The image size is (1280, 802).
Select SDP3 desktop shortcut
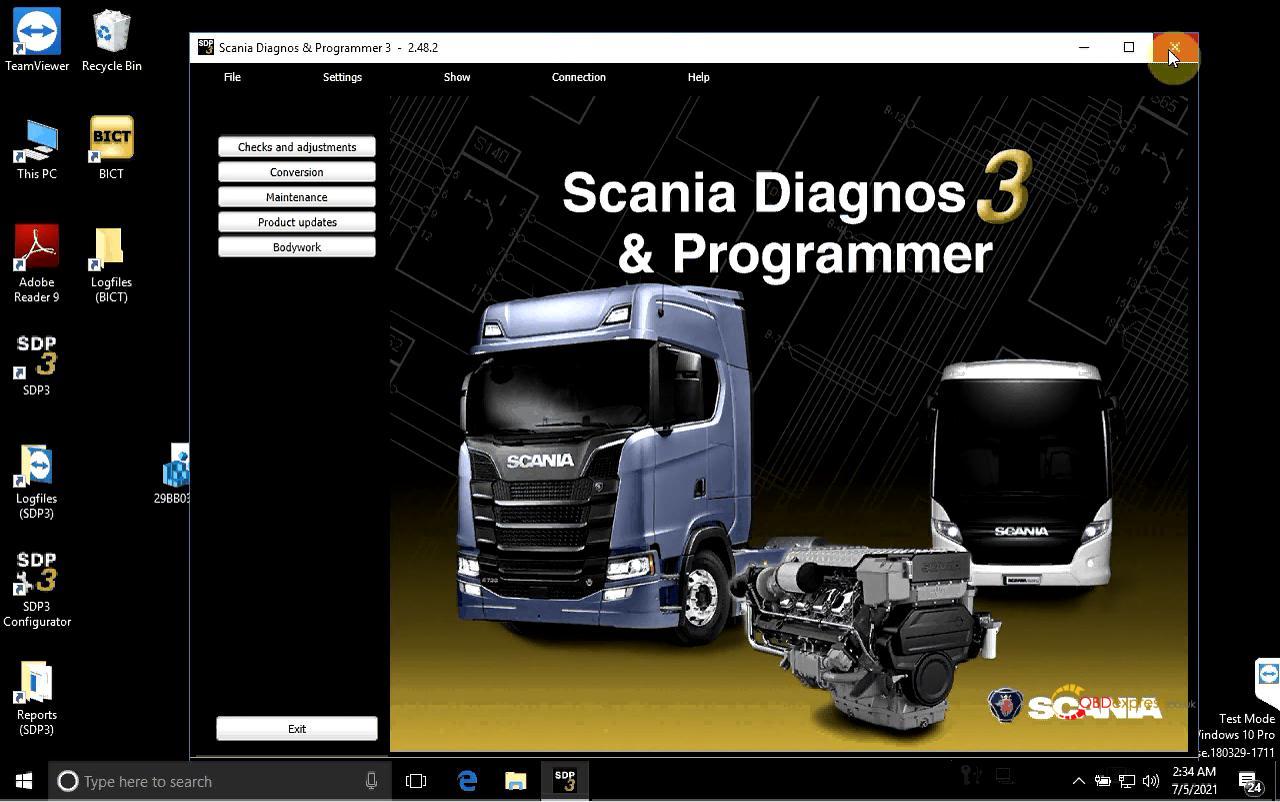37,365
